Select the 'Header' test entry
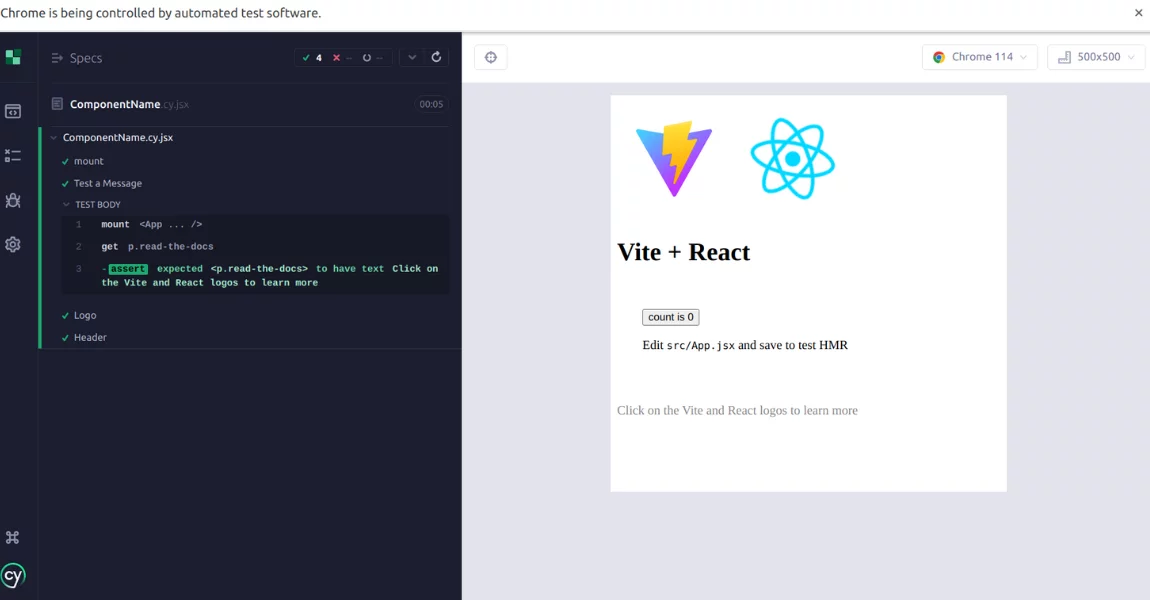The width and height of the screenshot is (1150, 600). click(x=90, y=337)
